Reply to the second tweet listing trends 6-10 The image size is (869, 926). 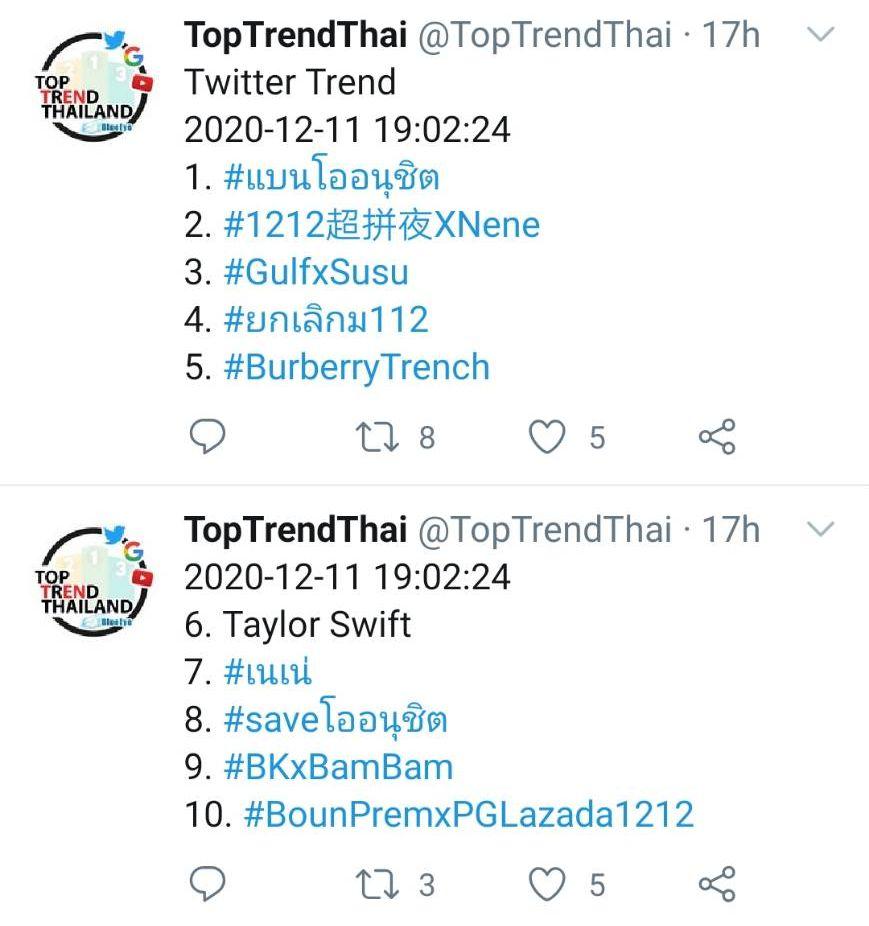coord(207,885)
